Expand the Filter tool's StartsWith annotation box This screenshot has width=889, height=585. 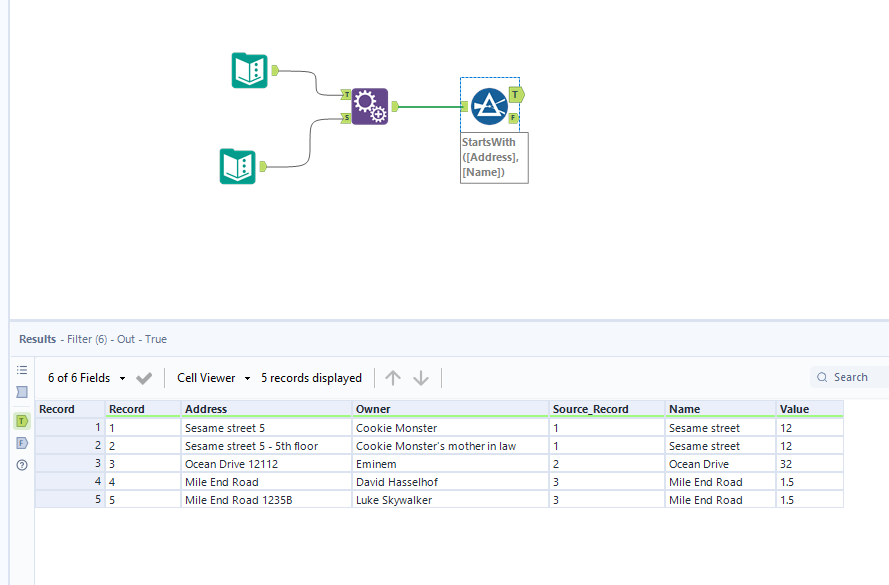tap(494, 157)
